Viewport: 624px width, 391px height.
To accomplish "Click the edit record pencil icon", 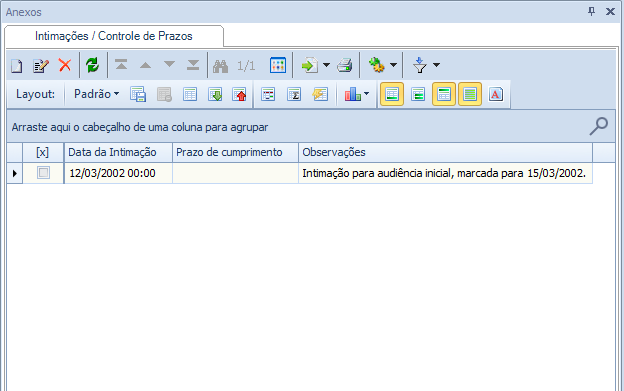I will (x=41, y=65).
